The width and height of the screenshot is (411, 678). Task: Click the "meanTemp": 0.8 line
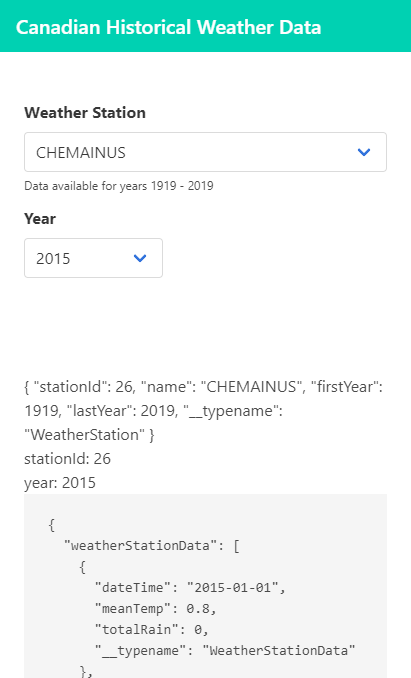coord(156,609)
